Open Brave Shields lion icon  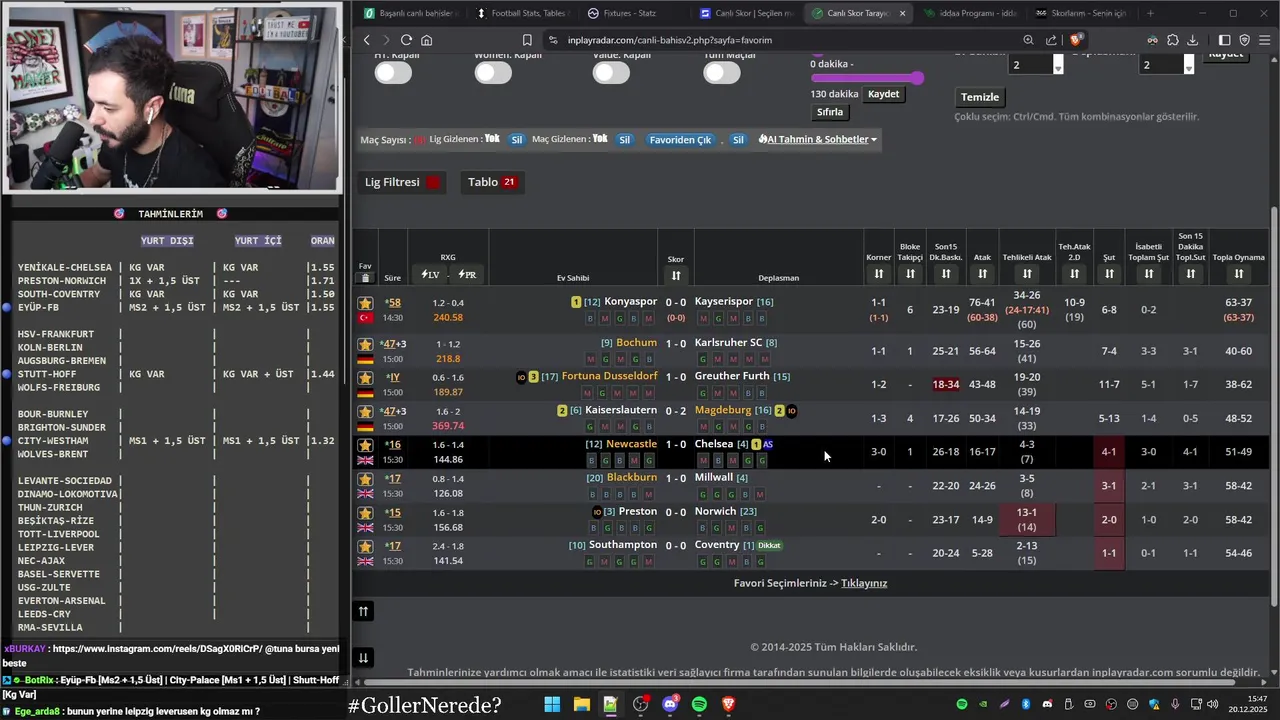pos(1076,40)
